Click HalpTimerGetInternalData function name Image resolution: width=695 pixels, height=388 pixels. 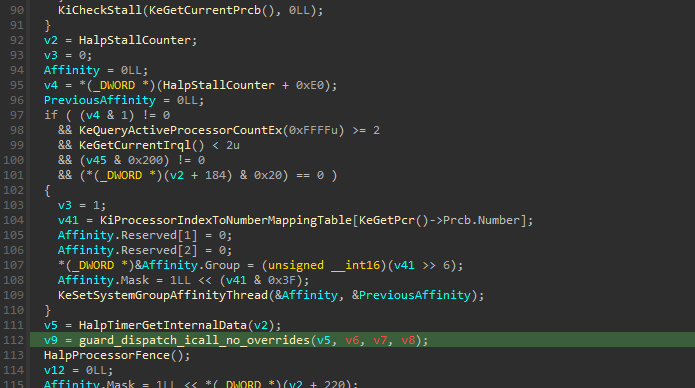(x=163, y=325)
